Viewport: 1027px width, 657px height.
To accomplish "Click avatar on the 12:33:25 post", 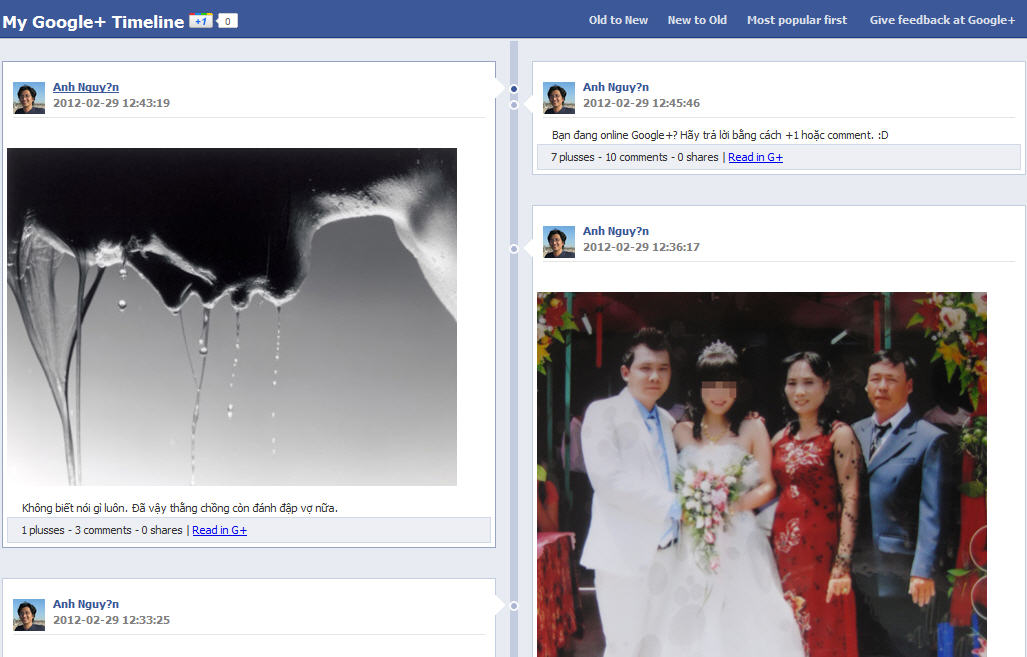I will [x=29, y=615].
